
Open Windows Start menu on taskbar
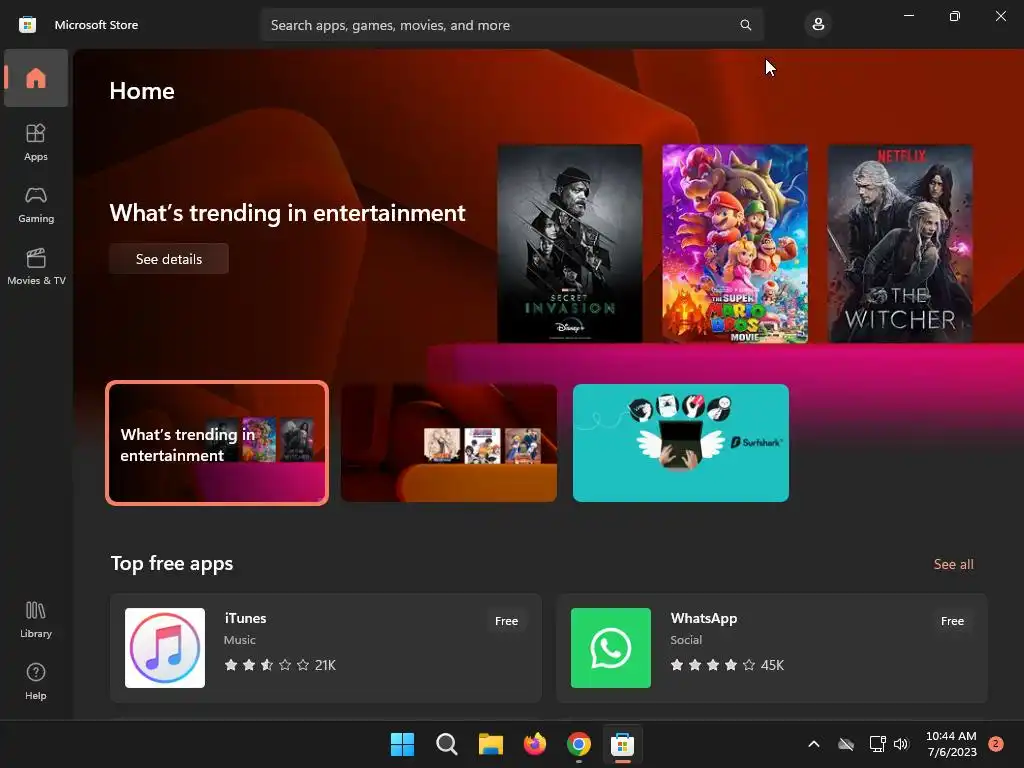click(402, 744)
